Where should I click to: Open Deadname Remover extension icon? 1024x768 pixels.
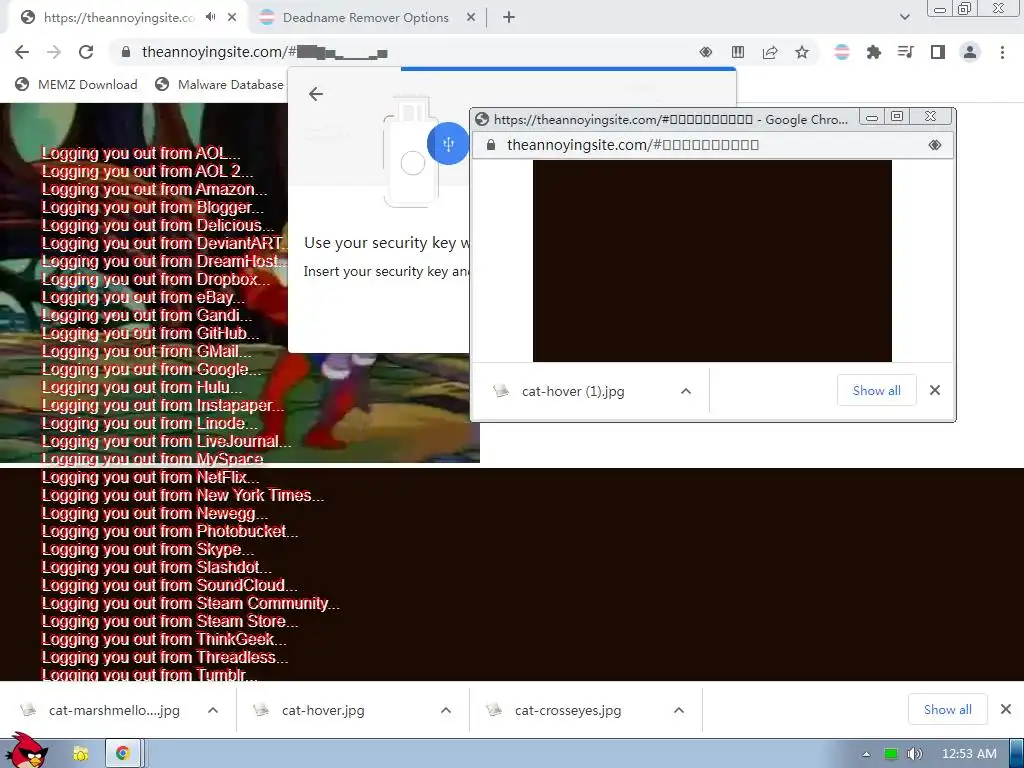842,52
